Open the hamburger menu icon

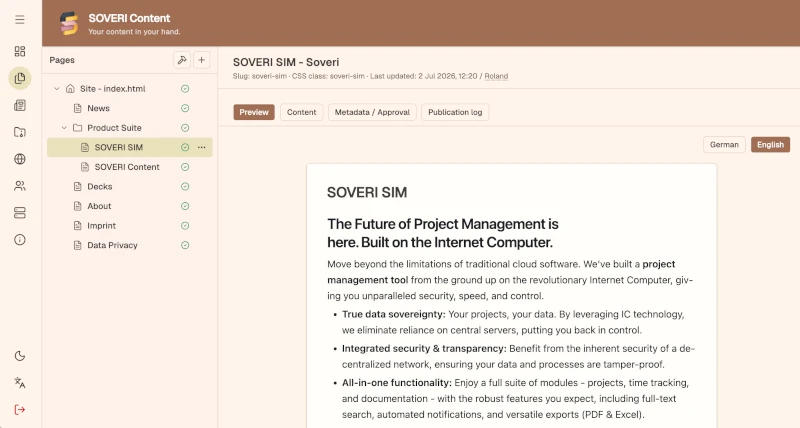pyautogui.click(x=20, y=19)
